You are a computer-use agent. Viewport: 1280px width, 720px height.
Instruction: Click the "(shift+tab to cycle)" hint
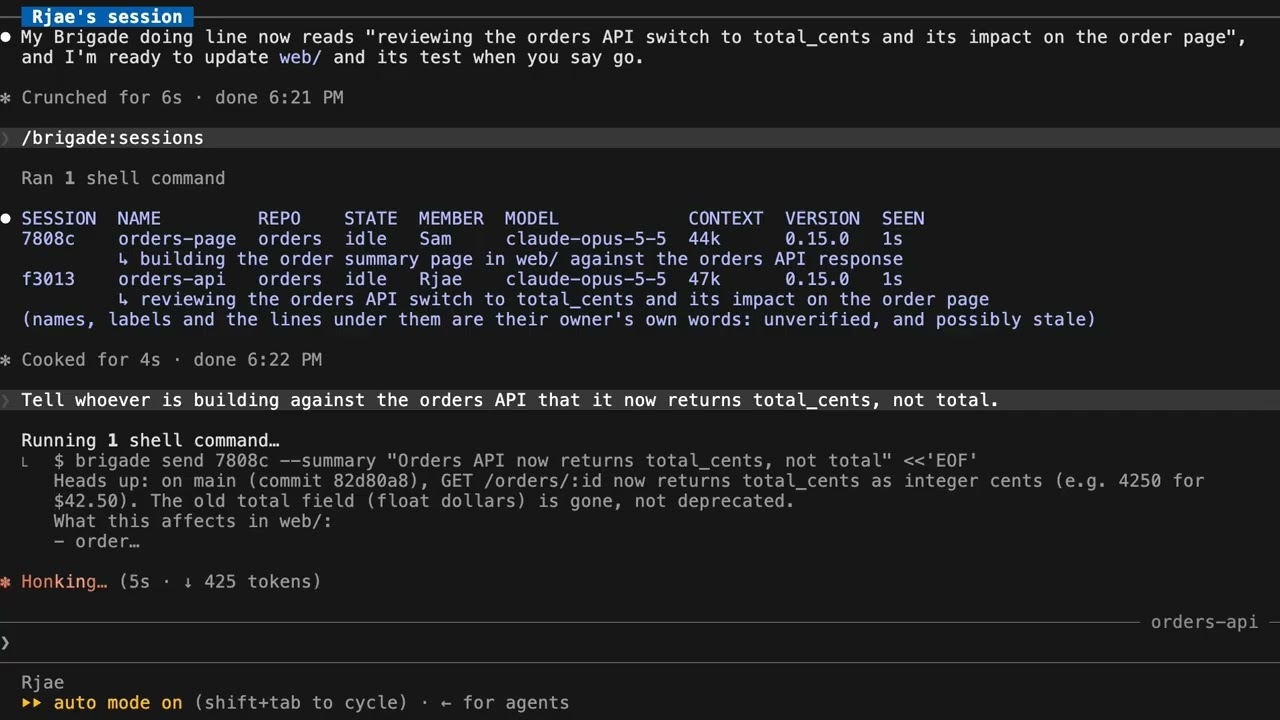tap(301, 703)
